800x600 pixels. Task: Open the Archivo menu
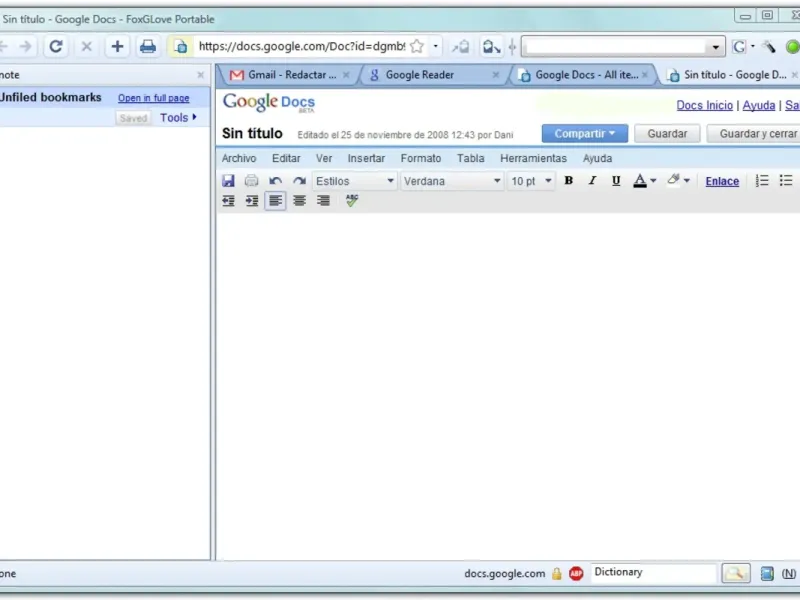coord(239,159)
